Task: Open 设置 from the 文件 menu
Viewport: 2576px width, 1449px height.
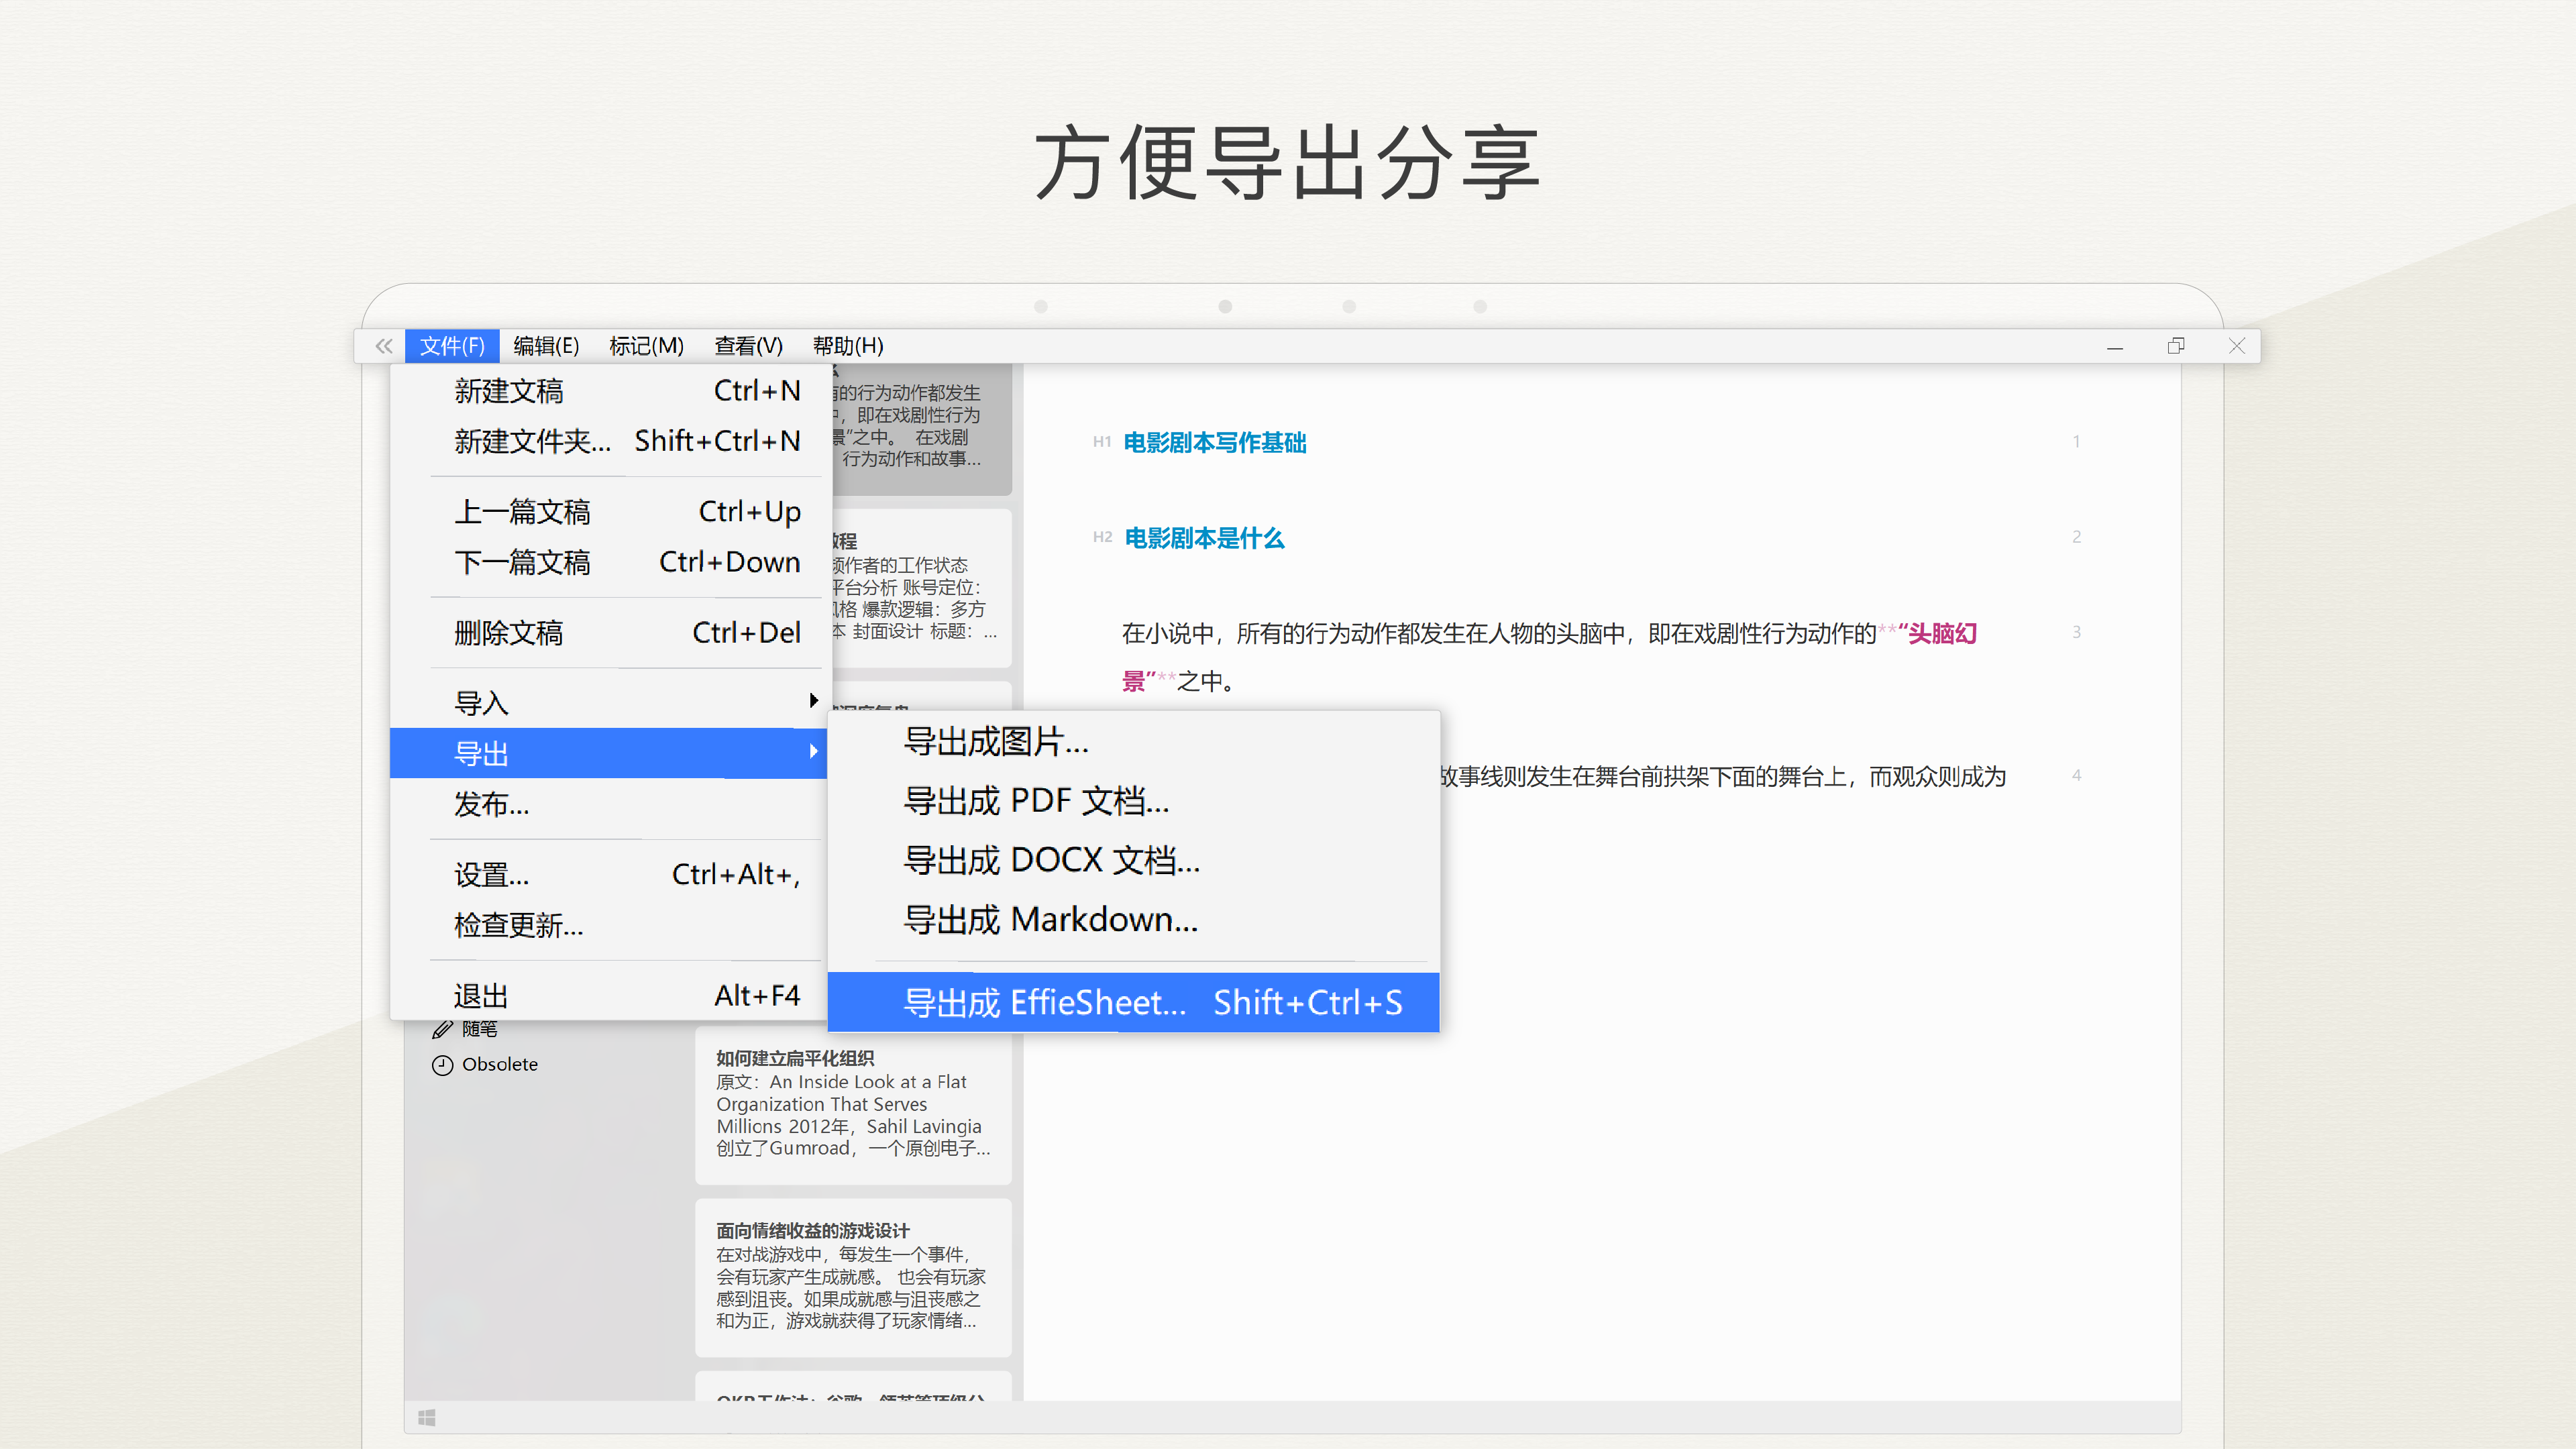Action: click(x=492, y=873)
